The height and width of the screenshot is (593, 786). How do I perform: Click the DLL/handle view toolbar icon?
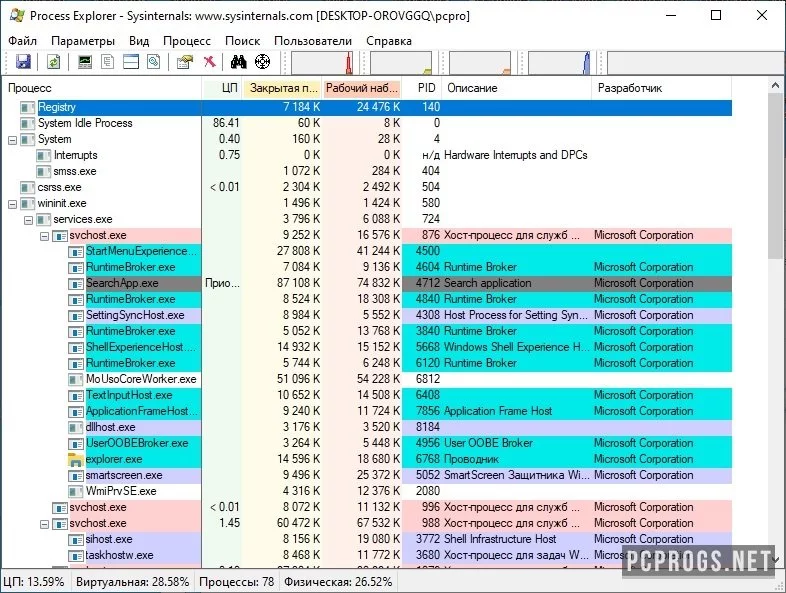153,62
